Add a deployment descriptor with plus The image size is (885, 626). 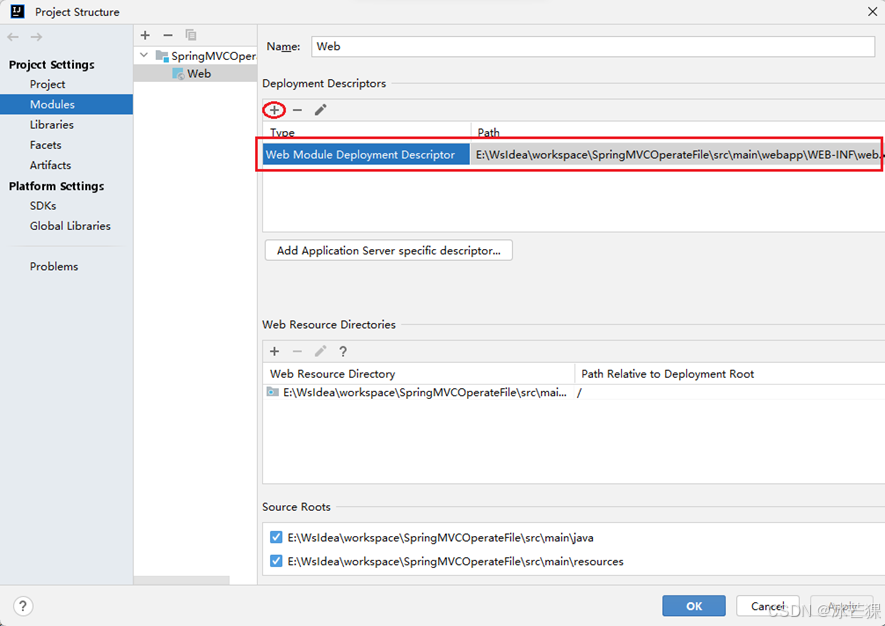point(274,110)
